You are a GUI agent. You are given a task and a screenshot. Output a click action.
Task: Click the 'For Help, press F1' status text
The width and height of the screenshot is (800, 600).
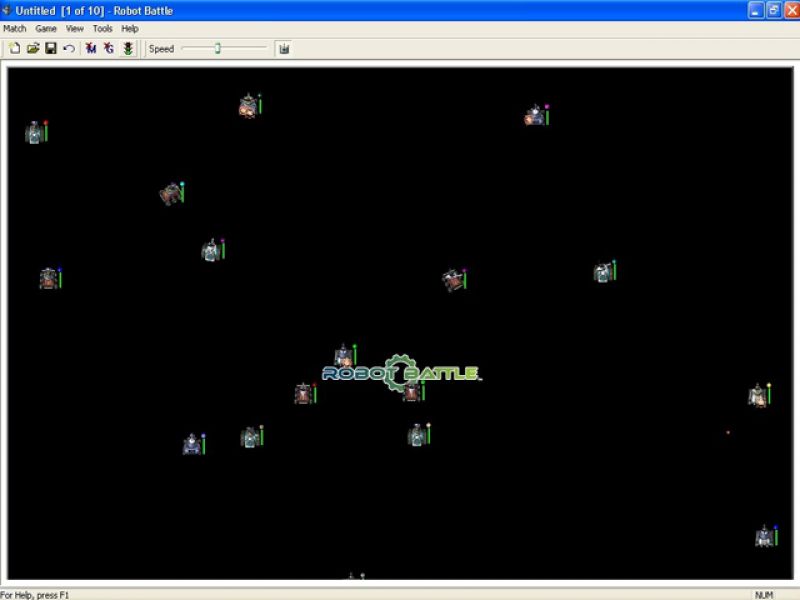(35, 595)
